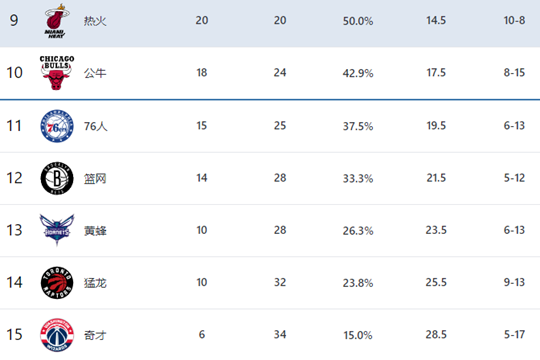Select the 28.5 games-behind value
This screenshot has width=540, height=360.
(436, 335)
